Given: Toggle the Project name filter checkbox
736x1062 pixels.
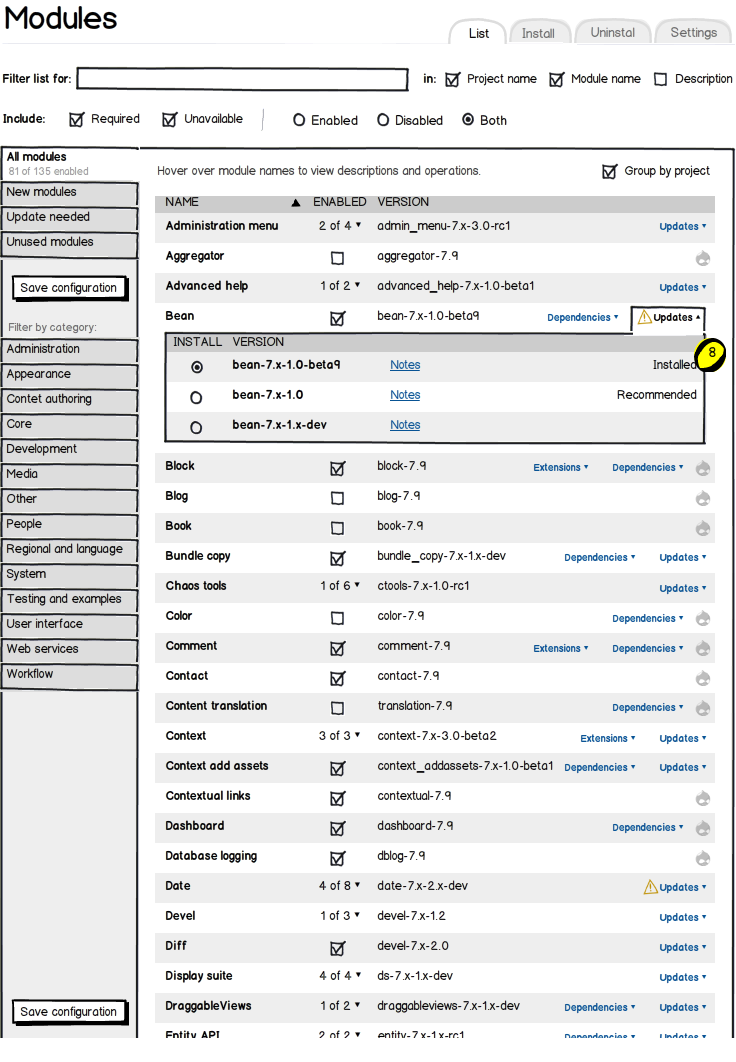Looking at the screenshot, I should pyautogui.click(x=452, y=80).
